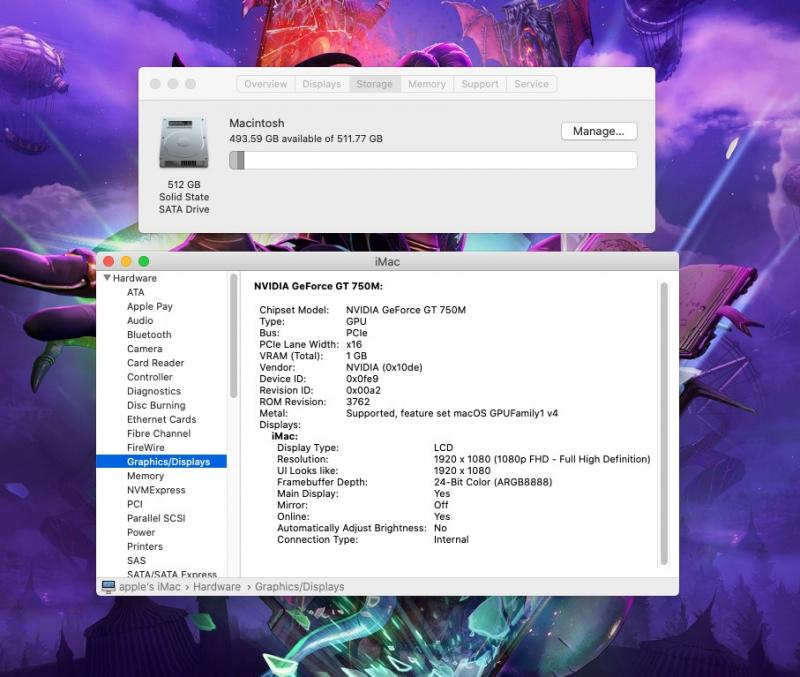This screenshot has width=800, height=677.
Task: Maximize the iMac window with green button
Action: [x=144, y=261]
